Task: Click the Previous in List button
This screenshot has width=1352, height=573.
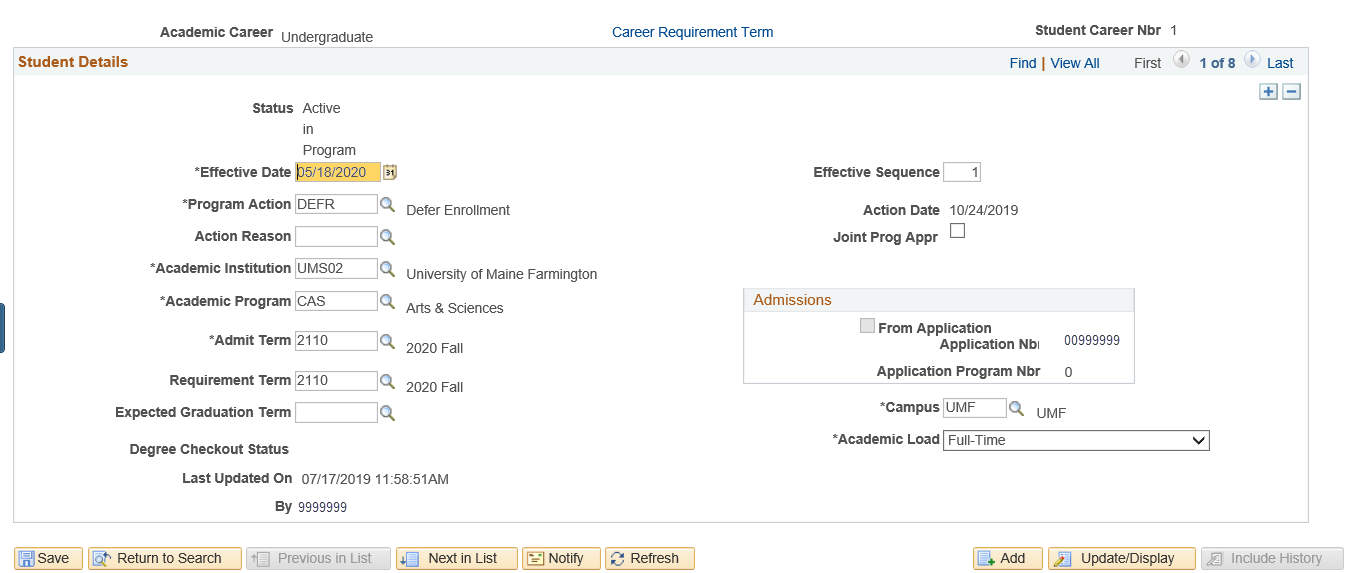Action: click(319, 558)
